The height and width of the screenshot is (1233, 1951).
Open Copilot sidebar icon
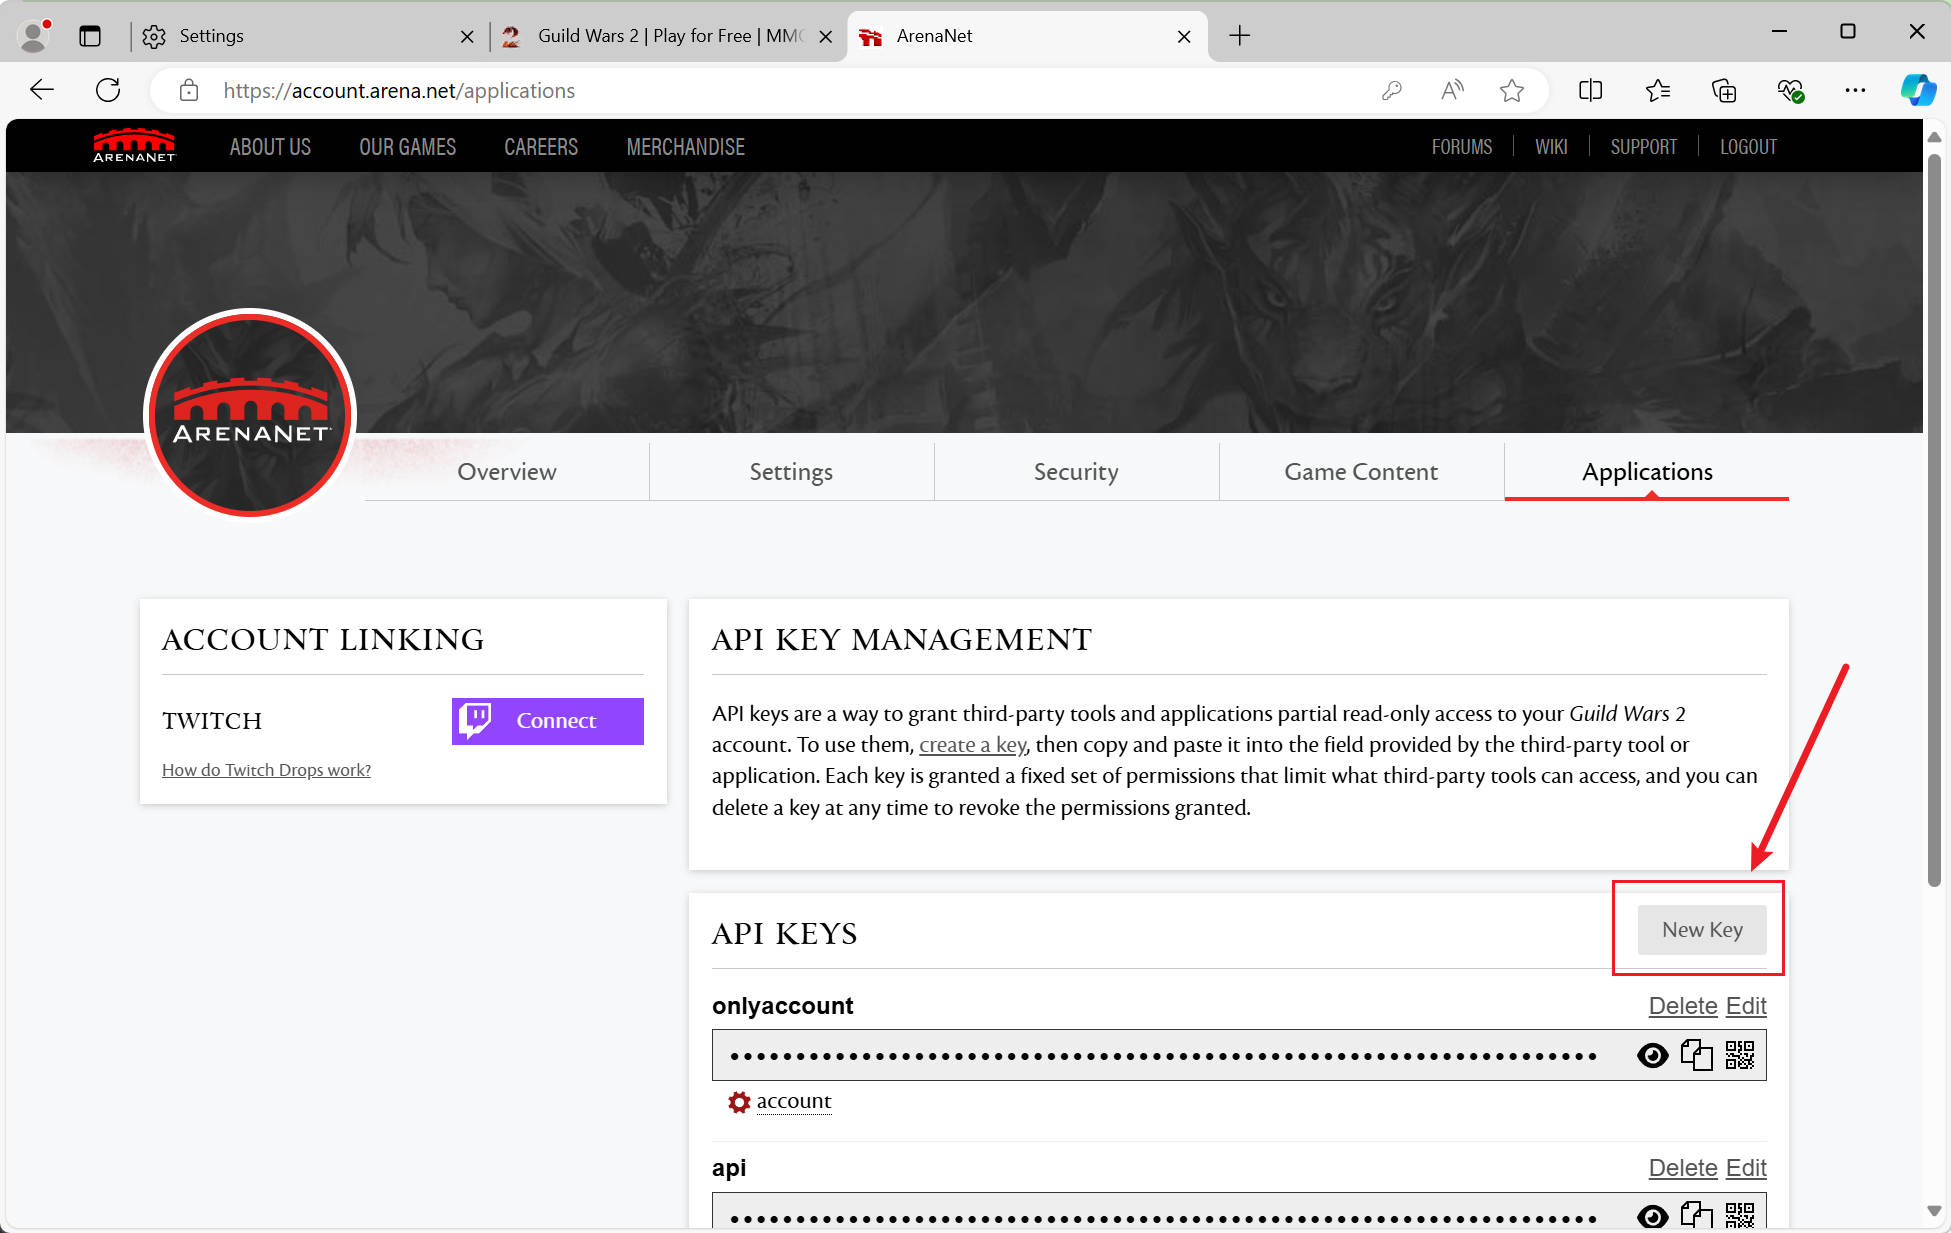pyautogui.click(x=1918, y=90)
